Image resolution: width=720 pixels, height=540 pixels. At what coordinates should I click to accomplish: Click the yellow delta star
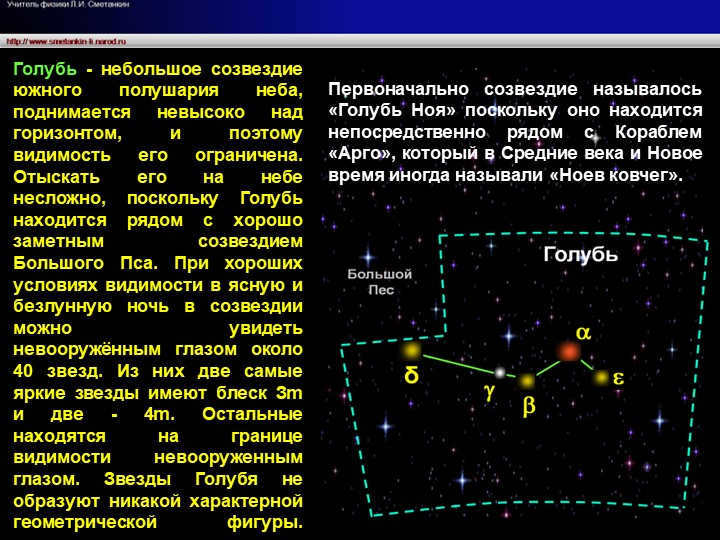click(x=410, y=350)
